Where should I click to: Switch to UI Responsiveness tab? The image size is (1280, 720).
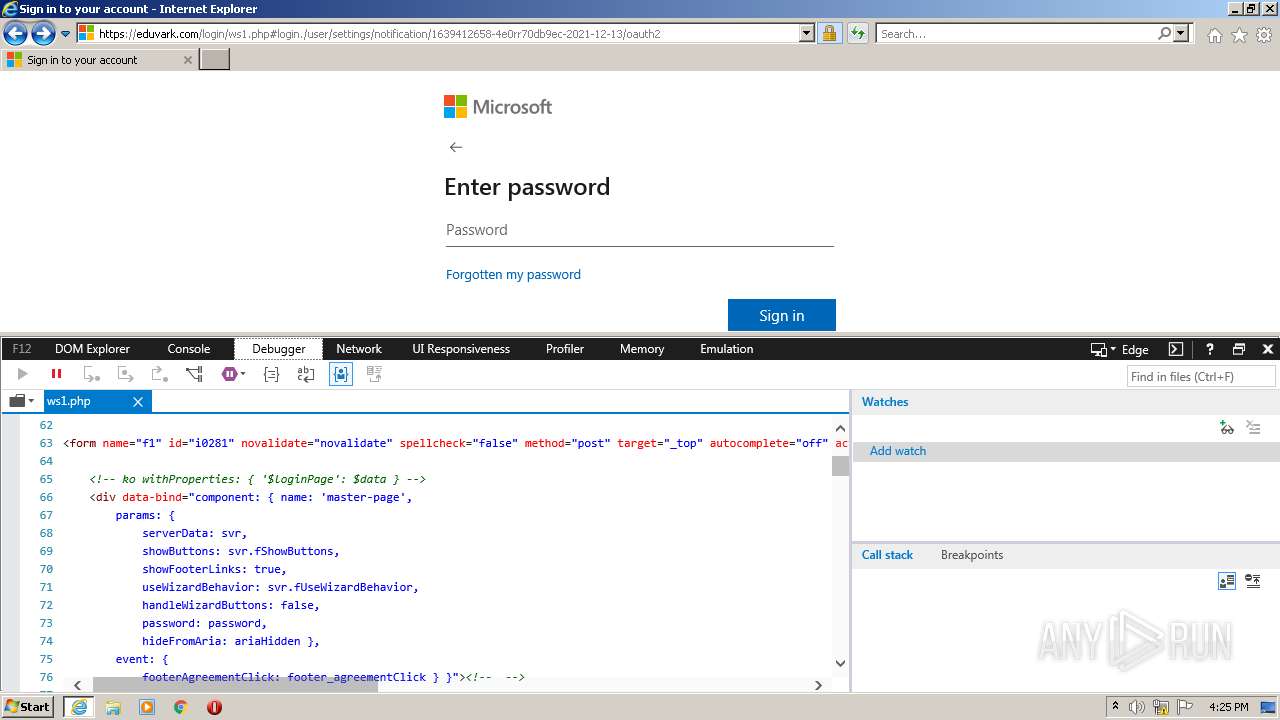pos(461,349)
